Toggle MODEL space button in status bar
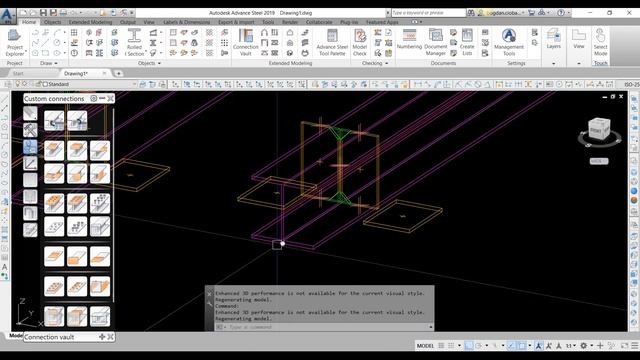This screenshot has width=640, height=360. [425, 346]
